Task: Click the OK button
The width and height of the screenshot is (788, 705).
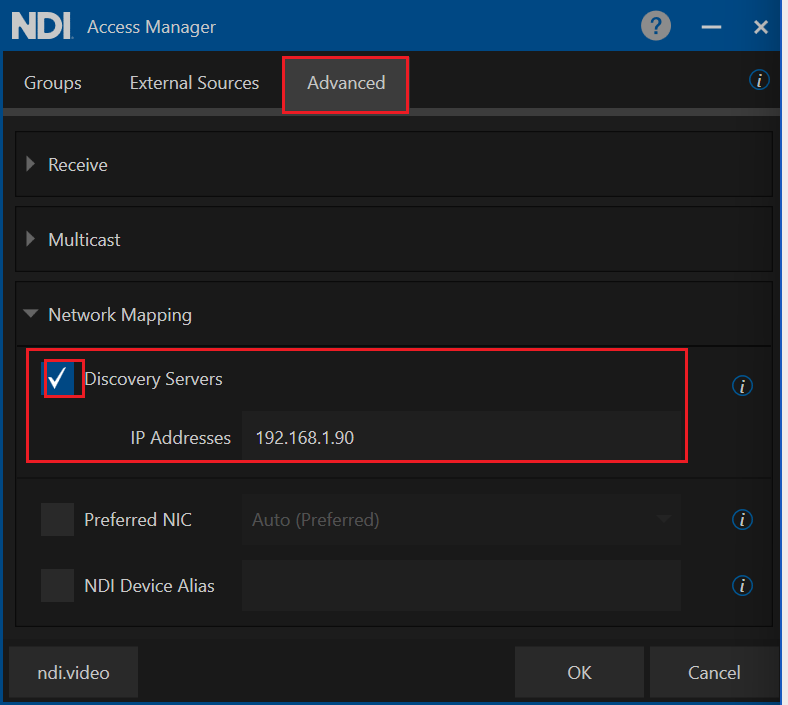Action: click(x=579, y=672)
